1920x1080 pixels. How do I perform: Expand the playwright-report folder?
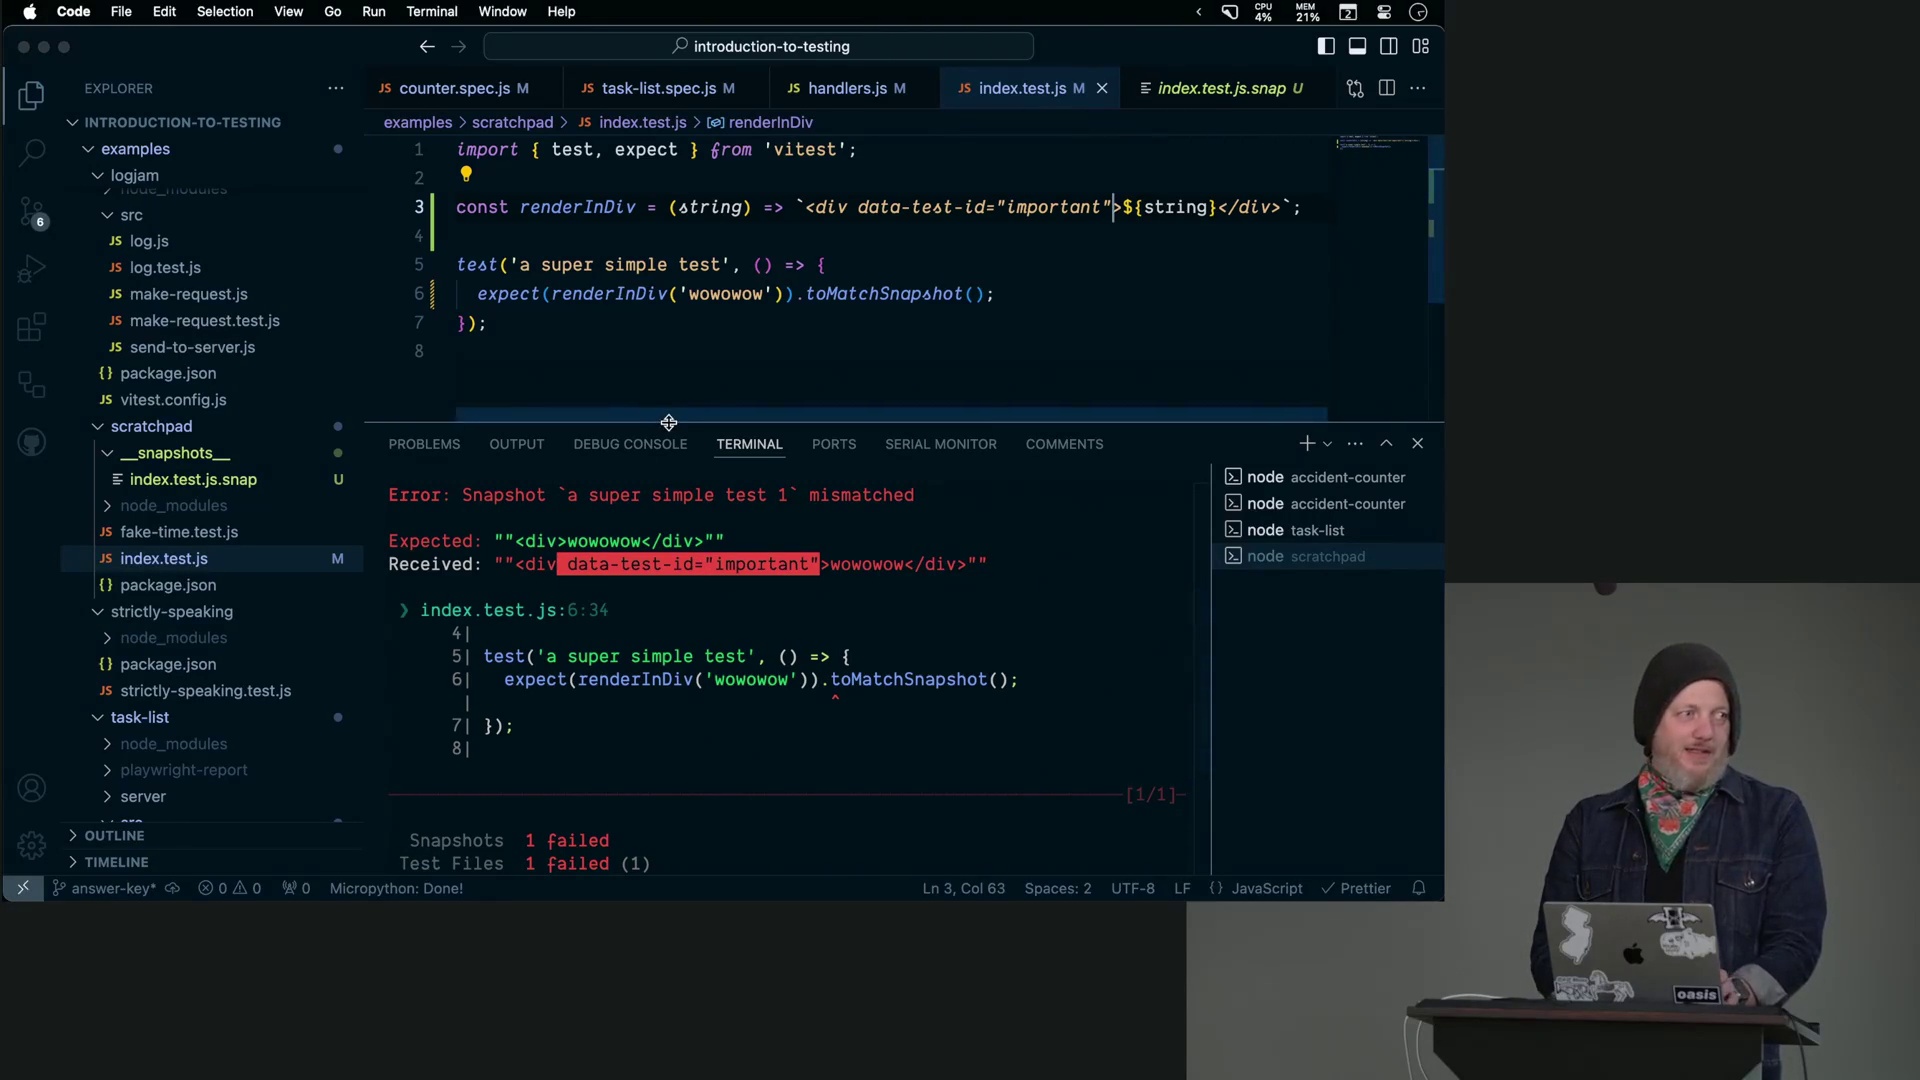tap(184, 770)
